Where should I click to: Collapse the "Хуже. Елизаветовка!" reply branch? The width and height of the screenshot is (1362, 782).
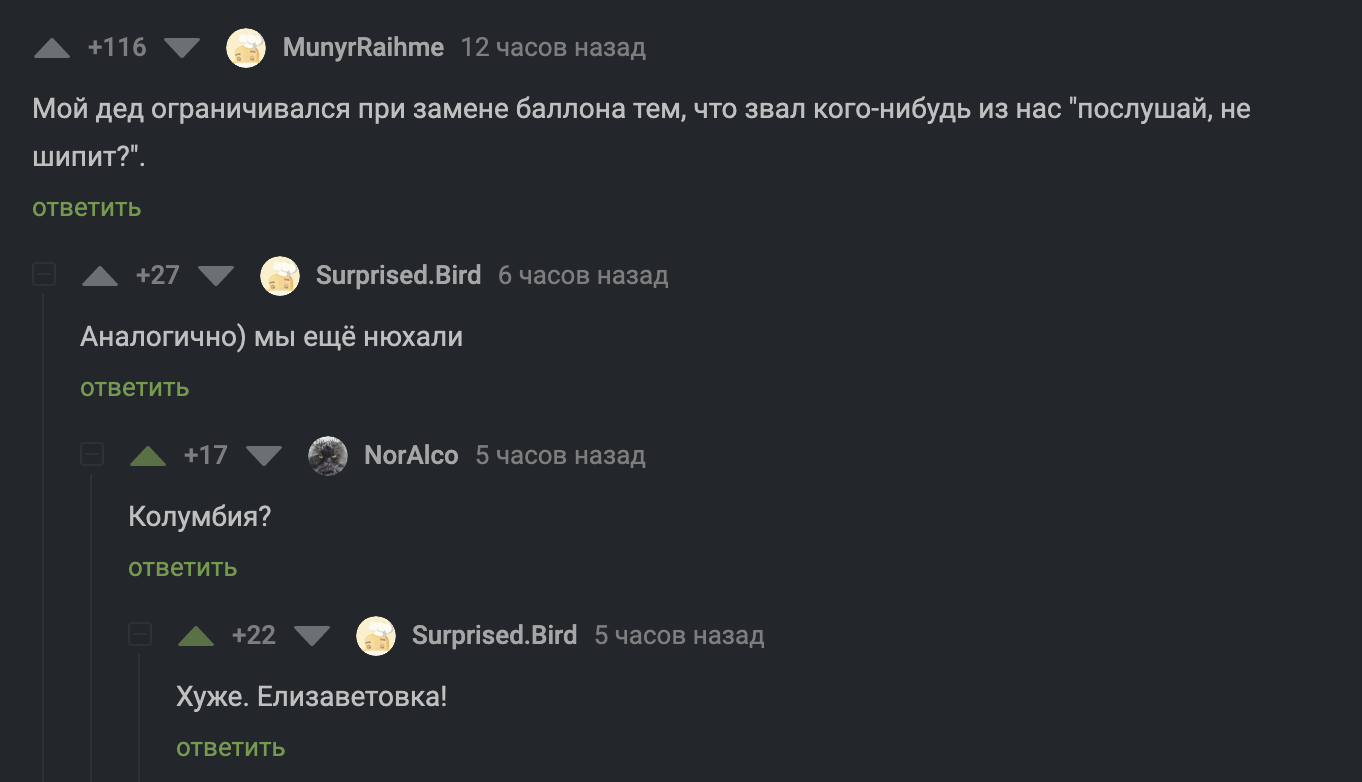tap(140, 635)
